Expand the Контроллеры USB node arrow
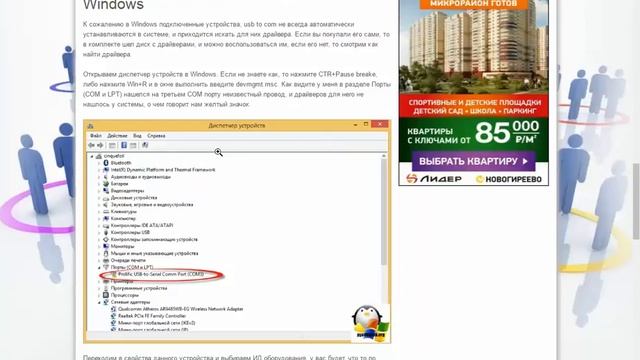The image size is (640, 360). pos(99,232)
